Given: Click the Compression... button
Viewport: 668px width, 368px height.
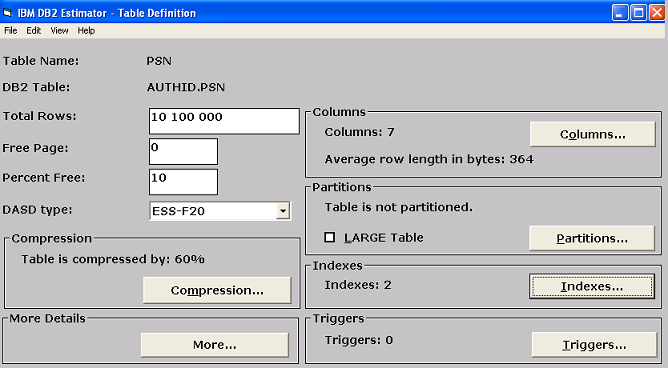Looking at the screenshot, I should pyautogui.click(x=217, y=290).
